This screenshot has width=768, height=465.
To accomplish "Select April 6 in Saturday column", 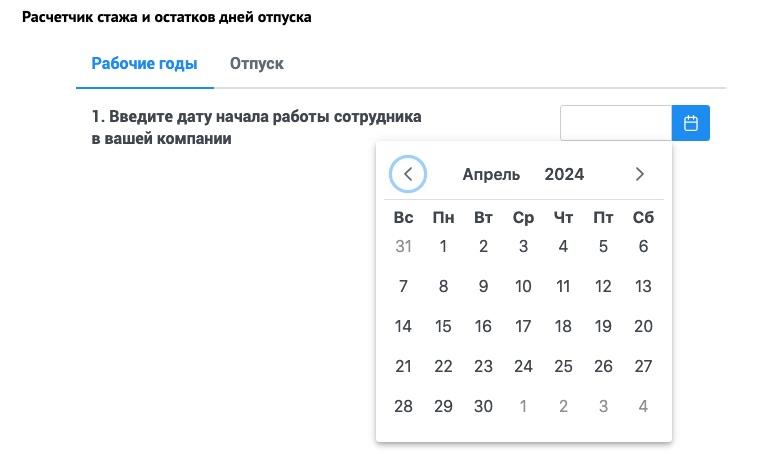I will coord(643,247).
